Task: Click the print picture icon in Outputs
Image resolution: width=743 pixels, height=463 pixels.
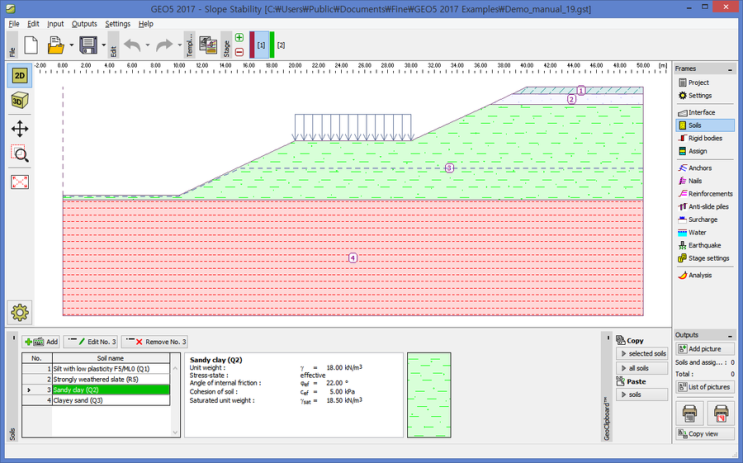Action: [690, 411]
